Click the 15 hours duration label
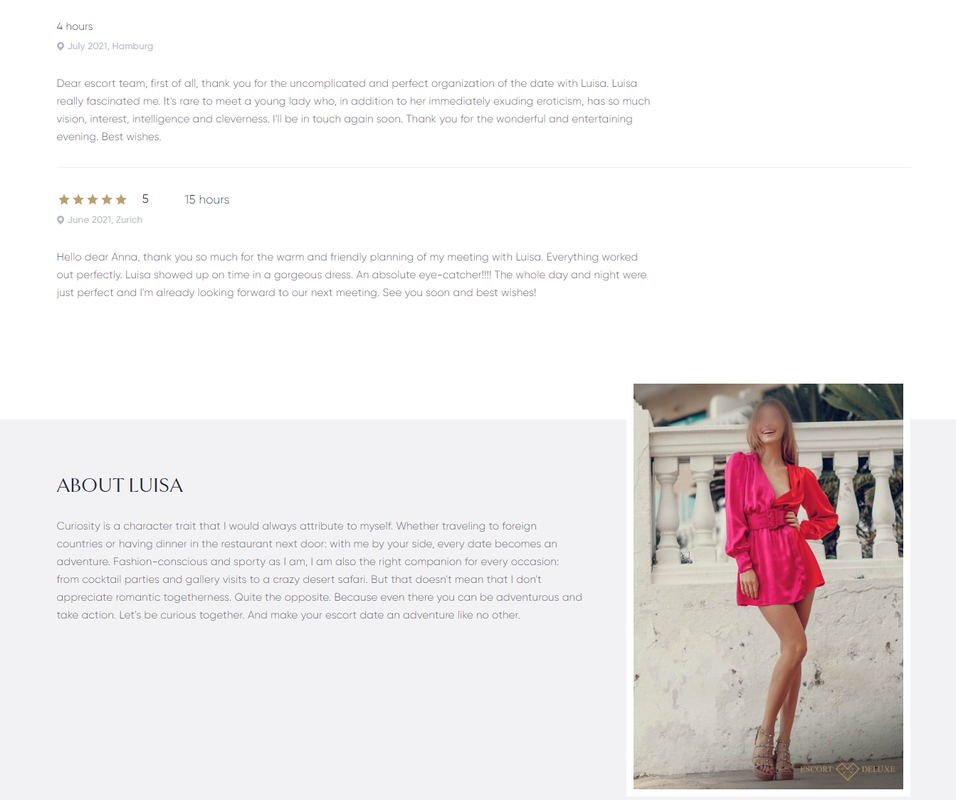 click(x=207, y=199)
